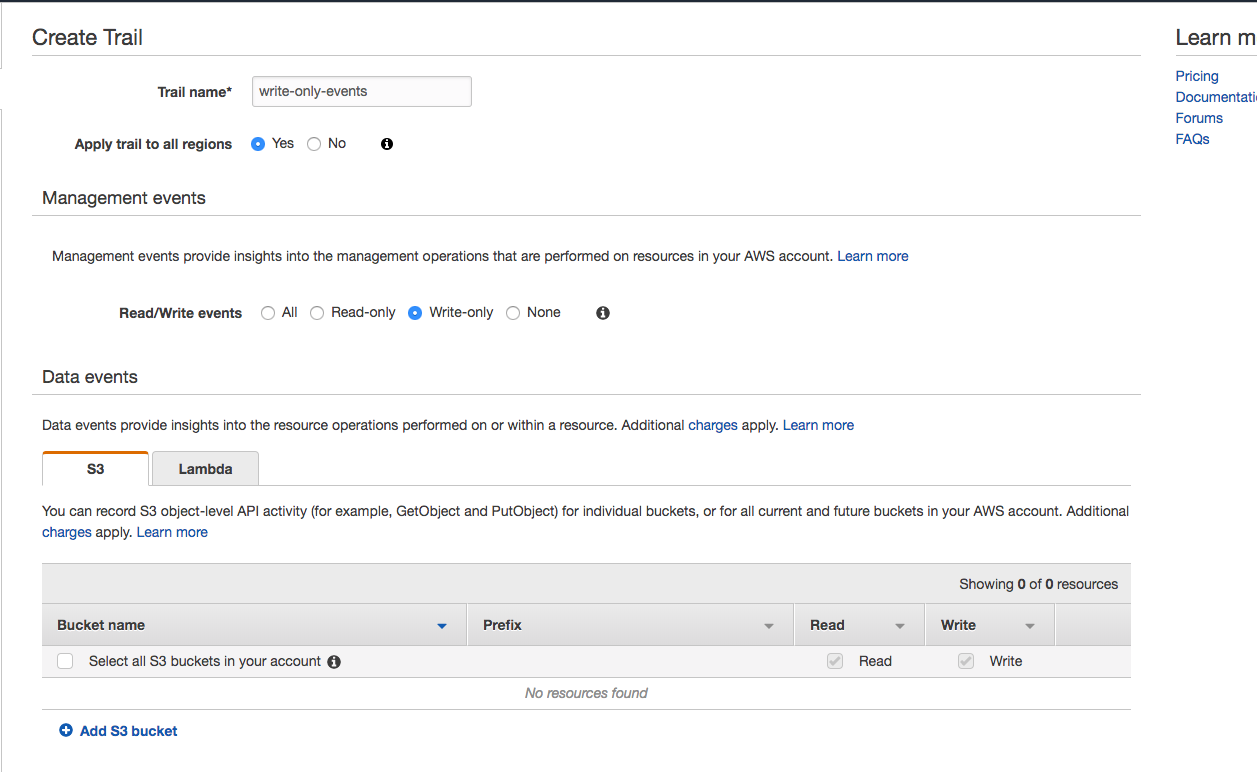This screenshot has width=1257, height=772.
Task: Click the plus icon for Add S3 bucket
Action: coord(65,730)
